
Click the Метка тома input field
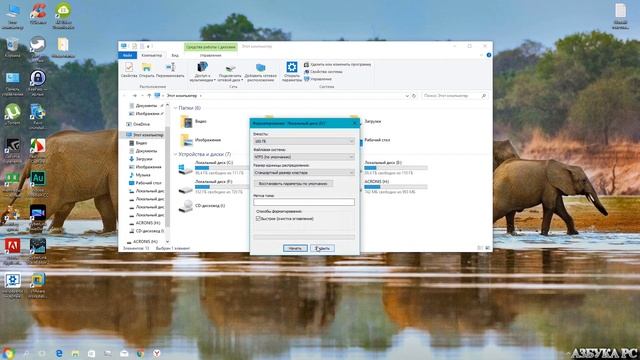(304, 202)
